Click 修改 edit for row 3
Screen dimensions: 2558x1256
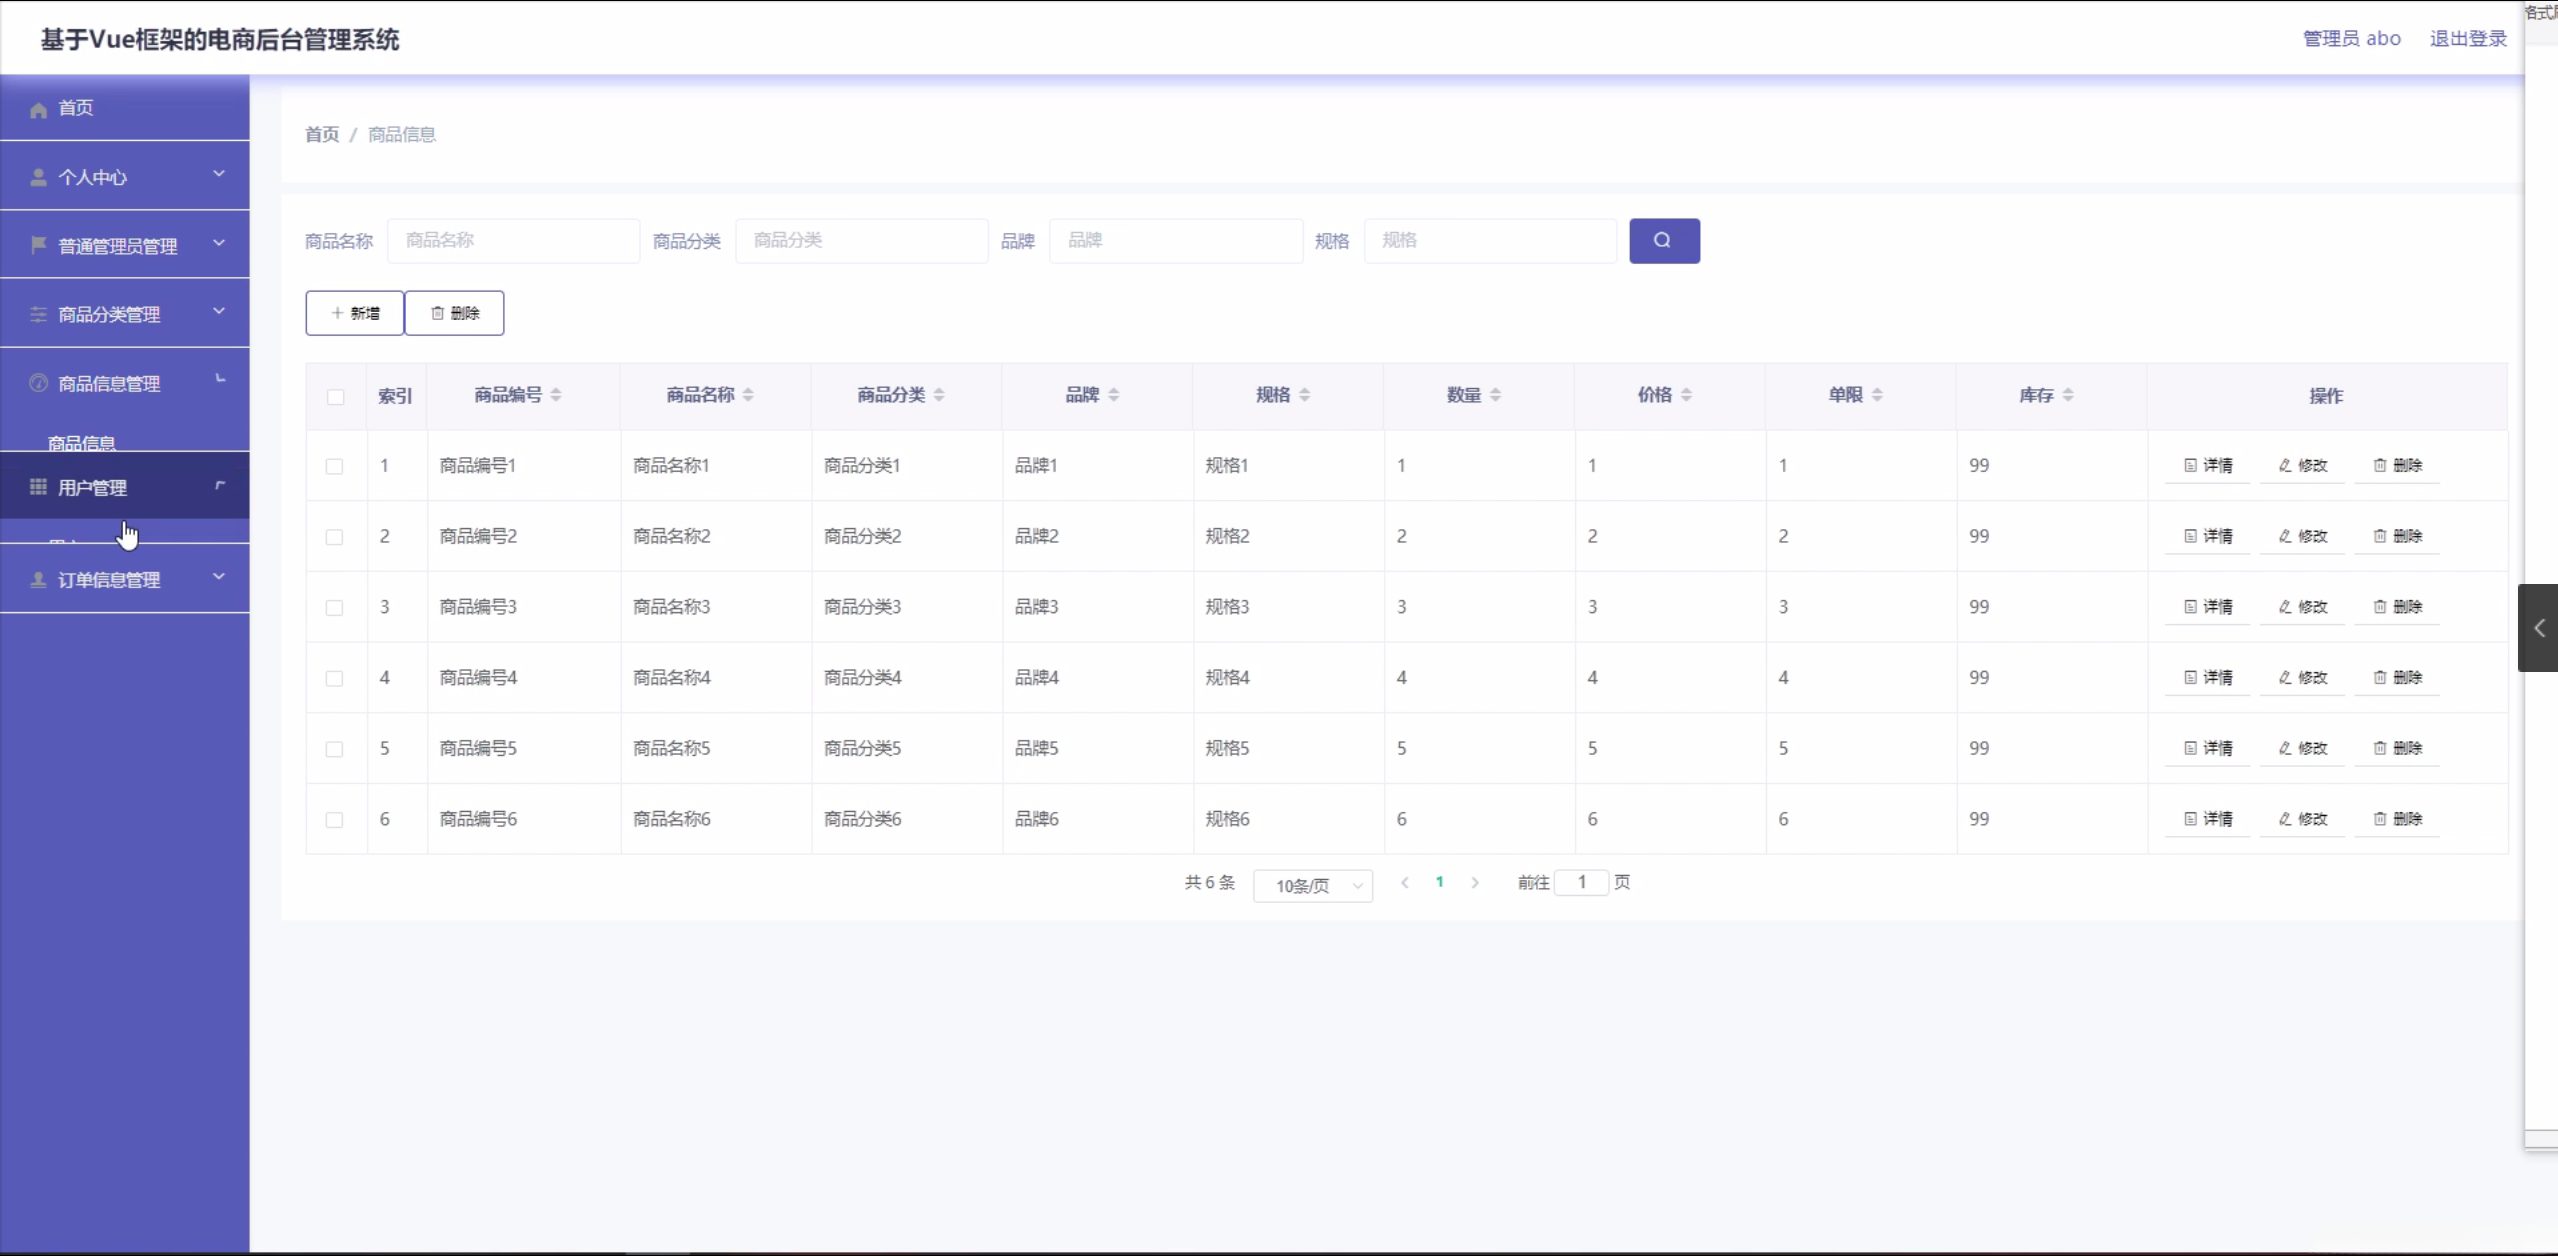[2303, 607]
